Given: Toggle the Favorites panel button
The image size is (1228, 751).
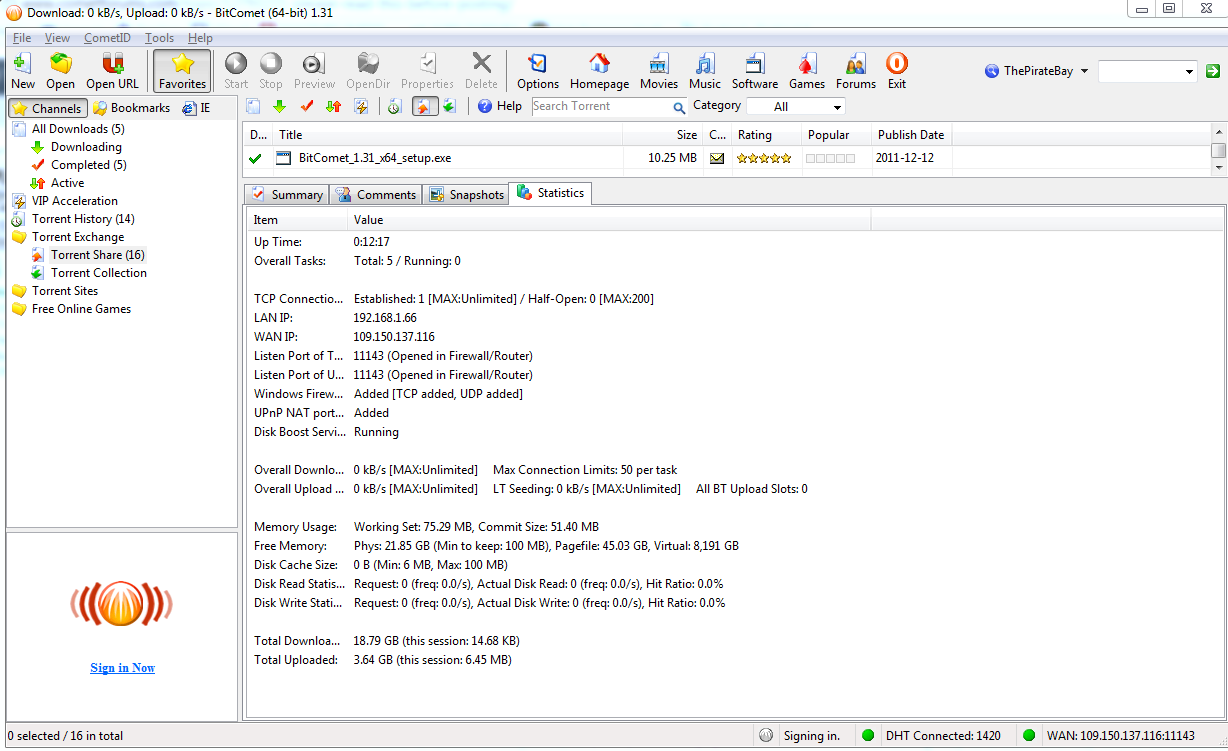Looking at the screenshot, I should (182, 71).
